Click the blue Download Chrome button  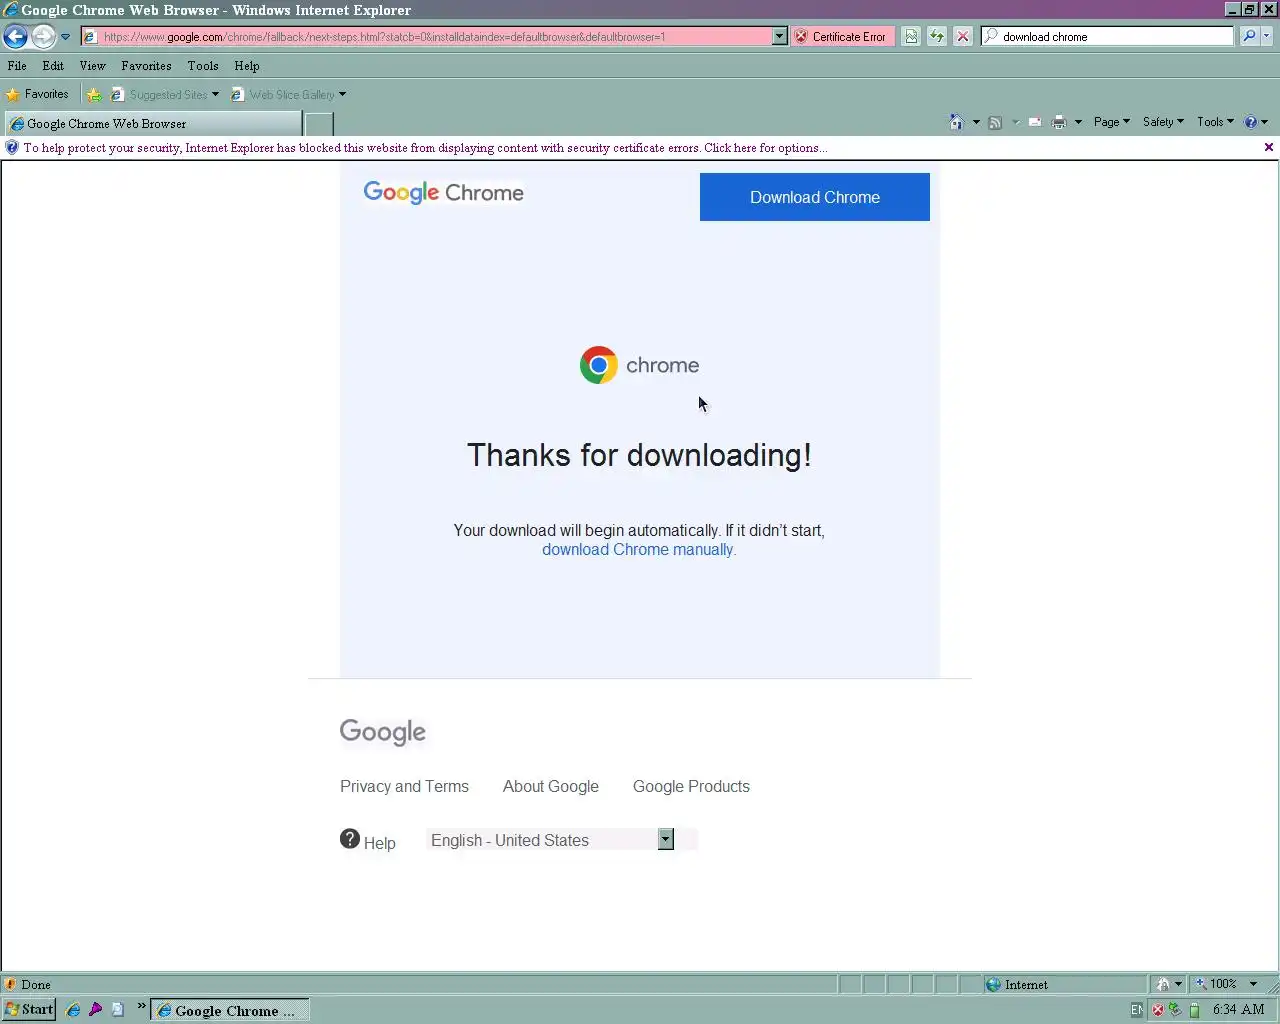815,197
